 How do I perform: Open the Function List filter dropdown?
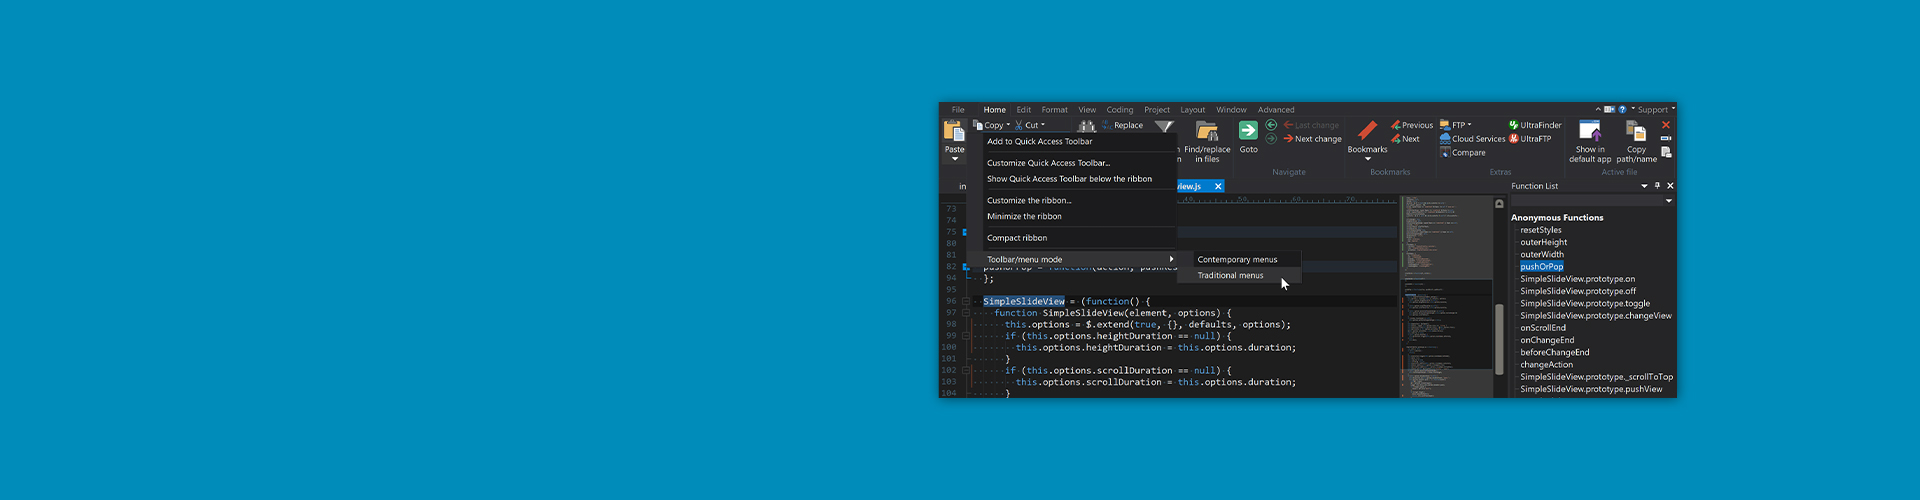(1669, 201)
